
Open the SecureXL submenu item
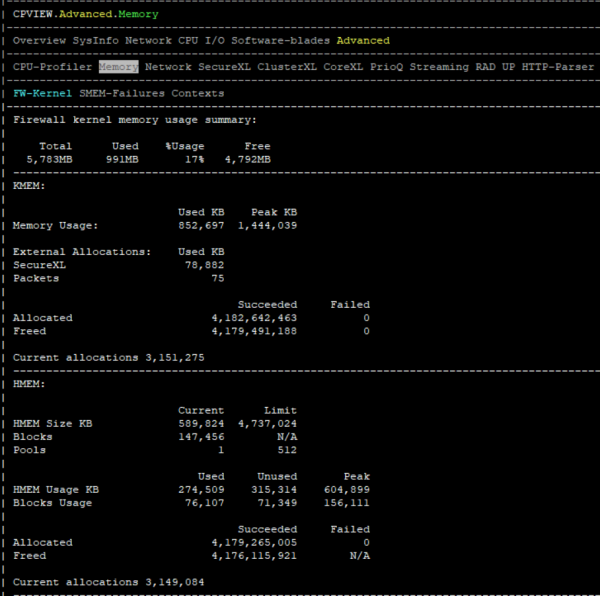coord(225,67)
